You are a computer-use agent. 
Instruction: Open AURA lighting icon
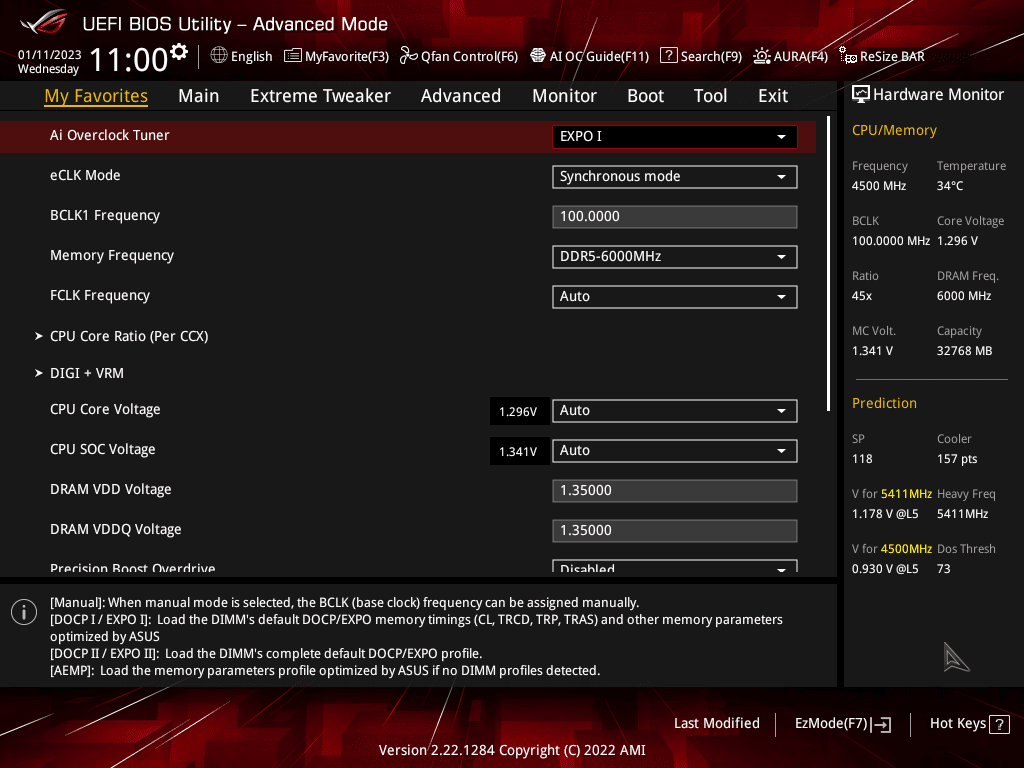761,56
